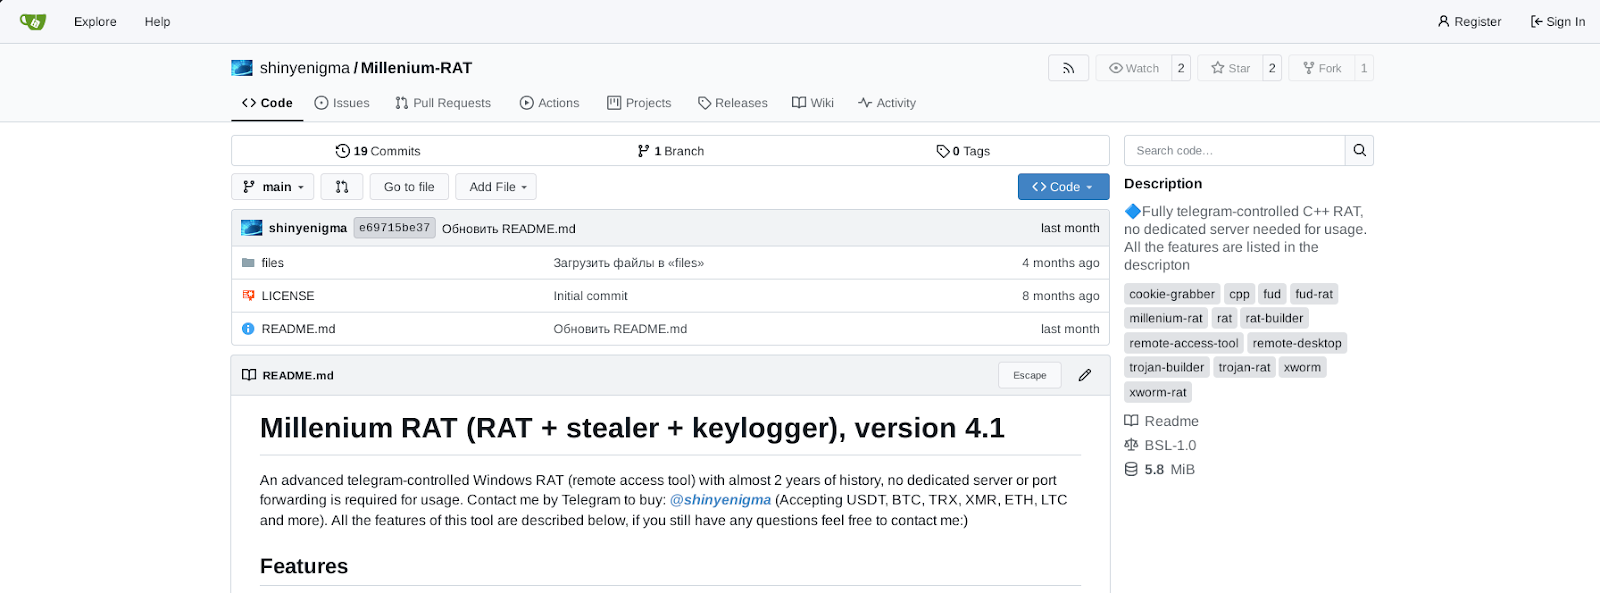
Task: Open the forks count 1
Action: coord(1364,68)
